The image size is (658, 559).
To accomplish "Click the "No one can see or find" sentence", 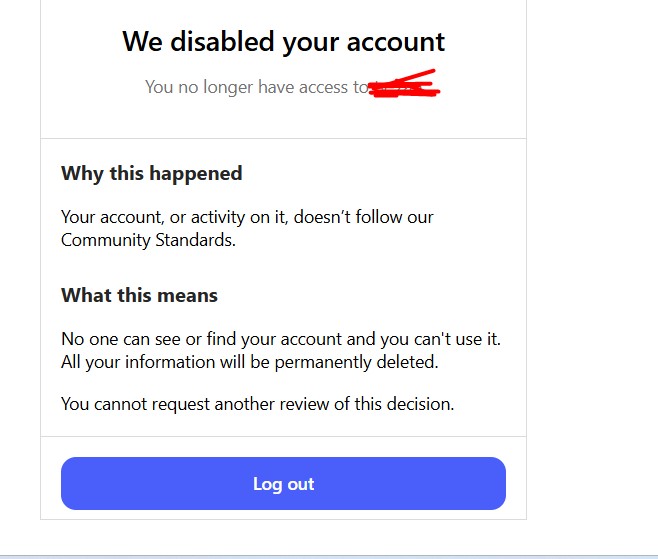I will point(280,339).
